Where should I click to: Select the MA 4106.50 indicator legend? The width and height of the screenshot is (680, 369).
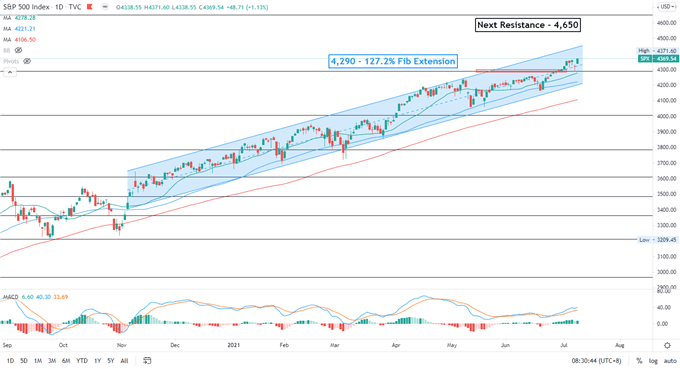20,39
